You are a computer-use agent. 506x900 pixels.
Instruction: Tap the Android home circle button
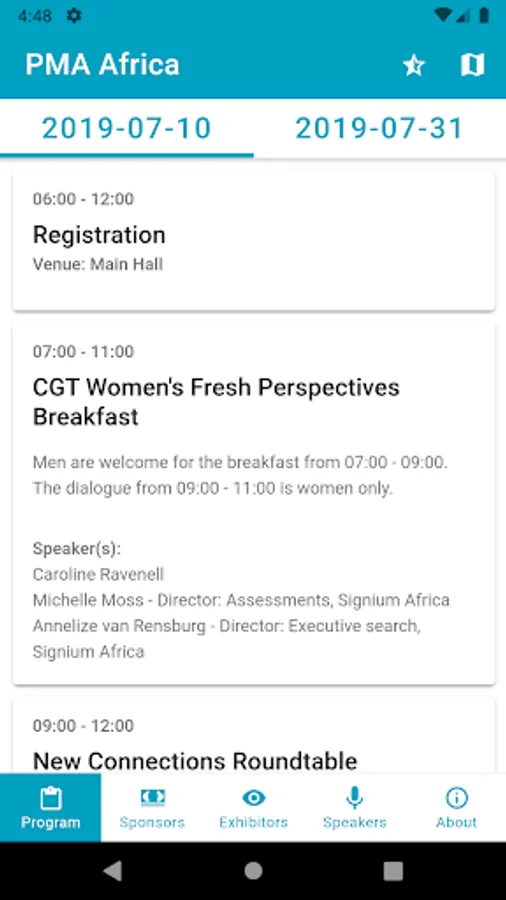coord(253,871)
